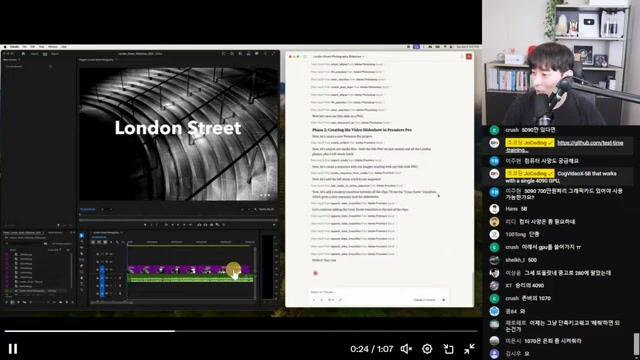
Task: Toggle V2 track lock
Action: (x=97, y=262)
